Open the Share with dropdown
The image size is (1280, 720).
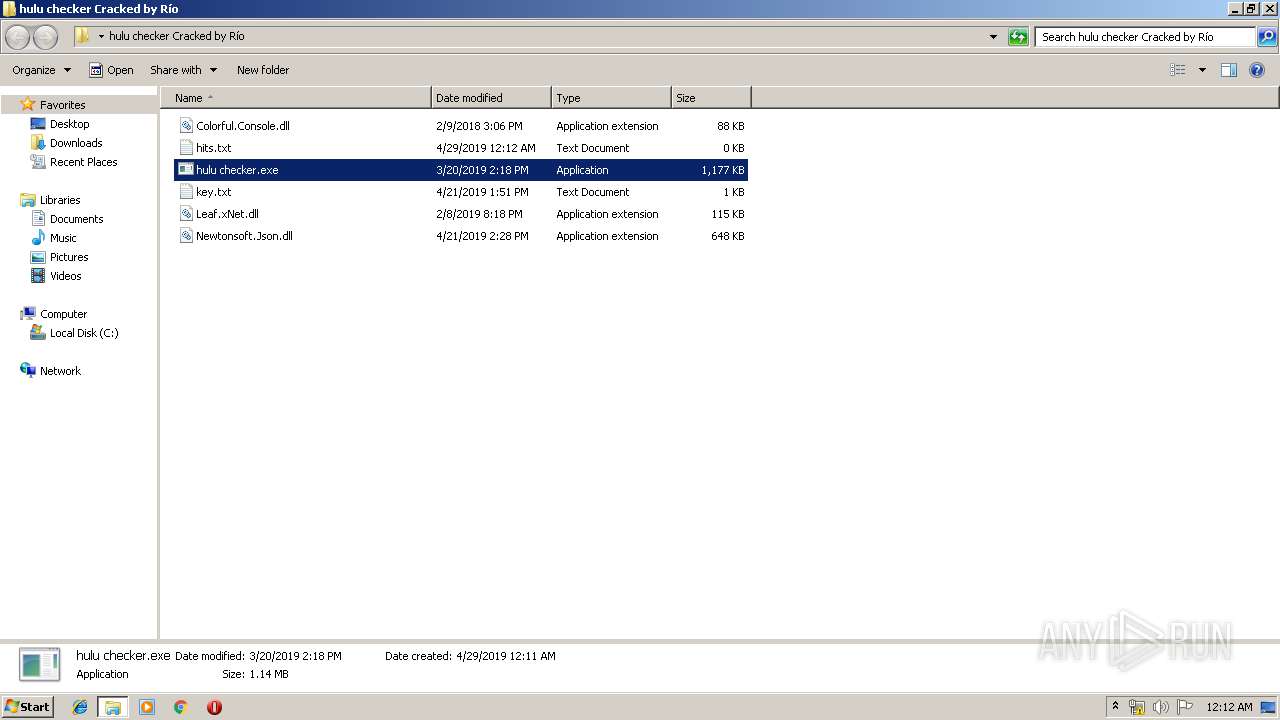(x=183, y=70)
